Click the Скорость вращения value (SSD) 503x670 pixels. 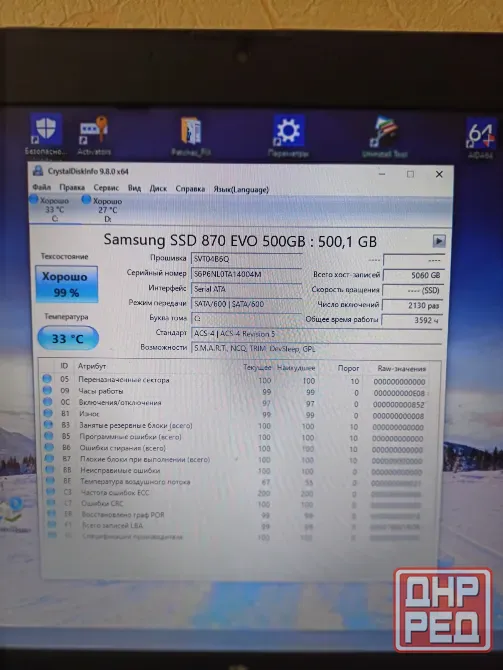413,291
